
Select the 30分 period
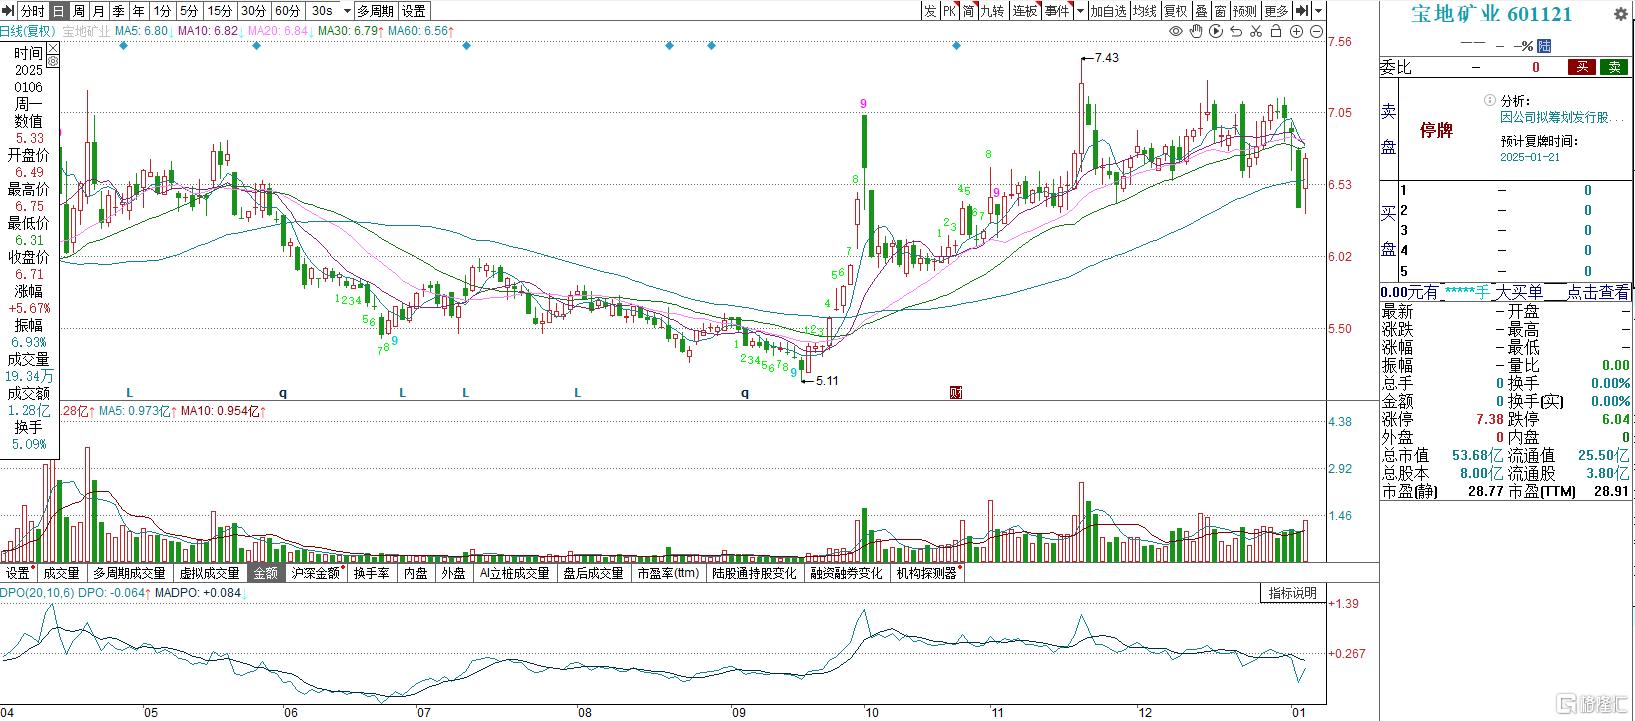(x=253, y=11)
